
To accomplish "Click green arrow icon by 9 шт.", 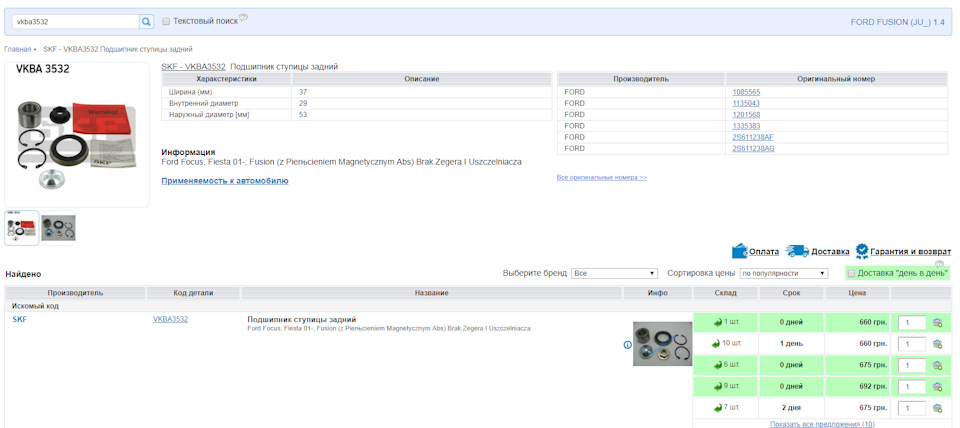I will (718, 386).
